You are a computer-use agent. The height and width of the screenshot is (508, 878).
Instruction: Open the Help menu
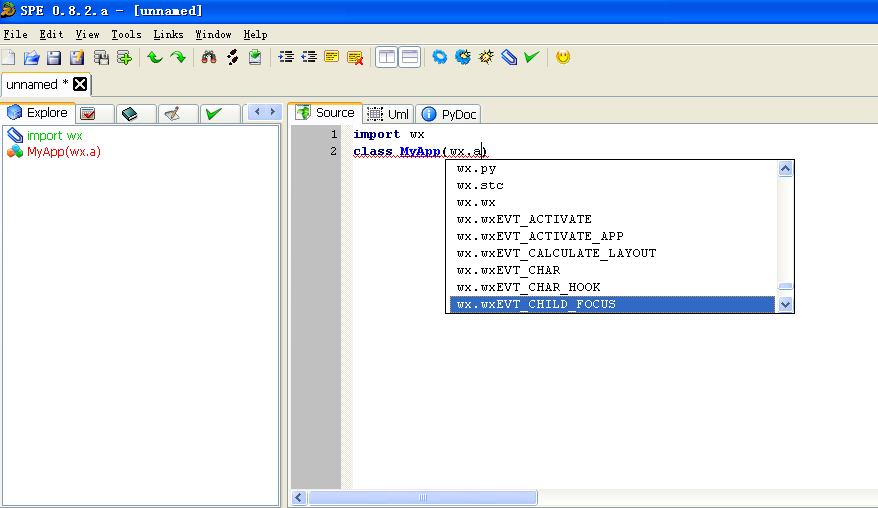[255, 35]
